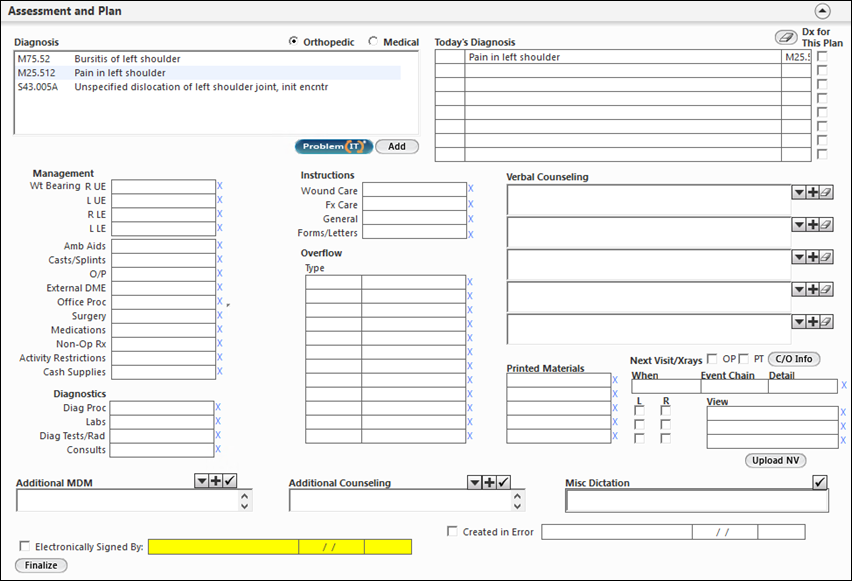Open dropdown for third Verbal Counseling box
Screen dimensions: 852x581
point(799,257)
